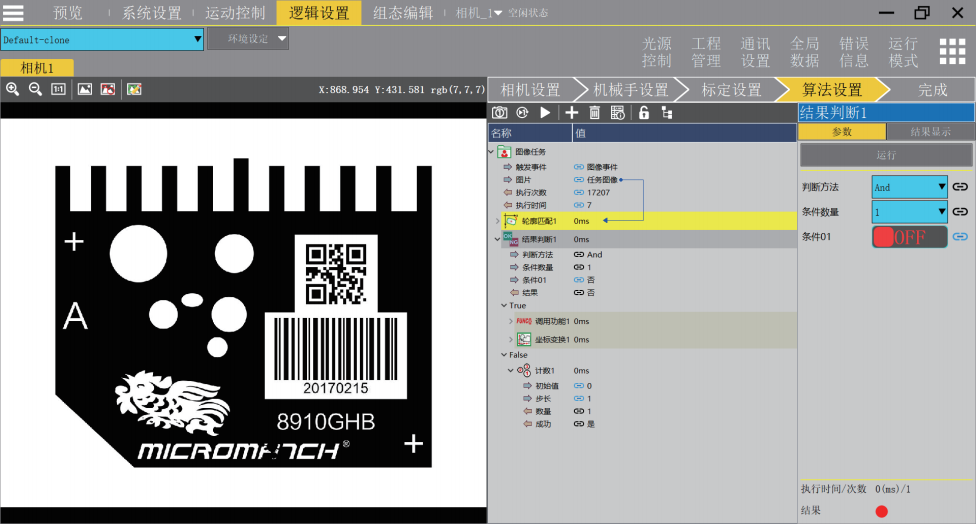This screenshot has height=524, width=976.
Task: Click the zoom out magnifier icon
Action: (35, 89)
